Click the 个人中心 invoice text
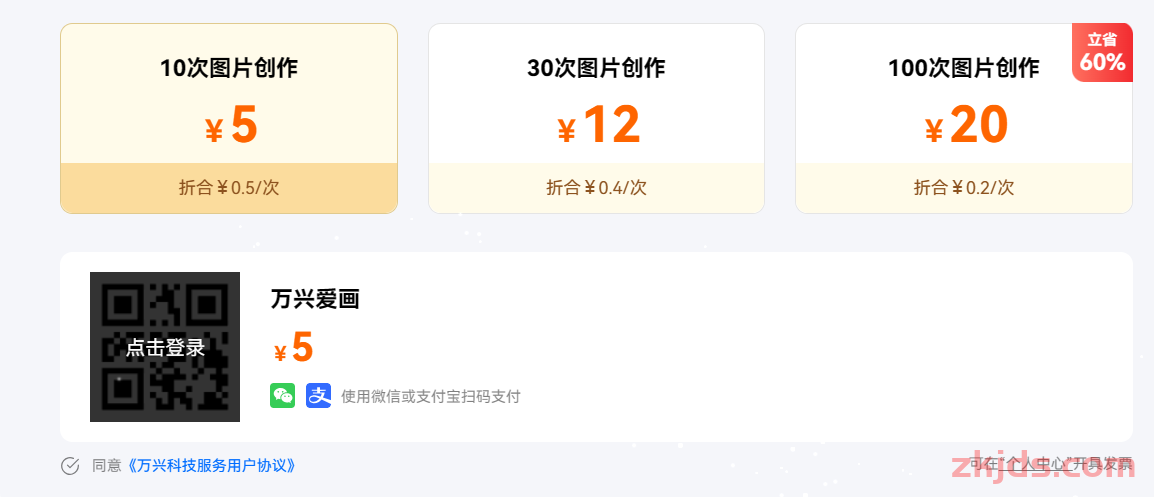Image resolution: width=1154 pixels, height=497 pixels. 1050,464
